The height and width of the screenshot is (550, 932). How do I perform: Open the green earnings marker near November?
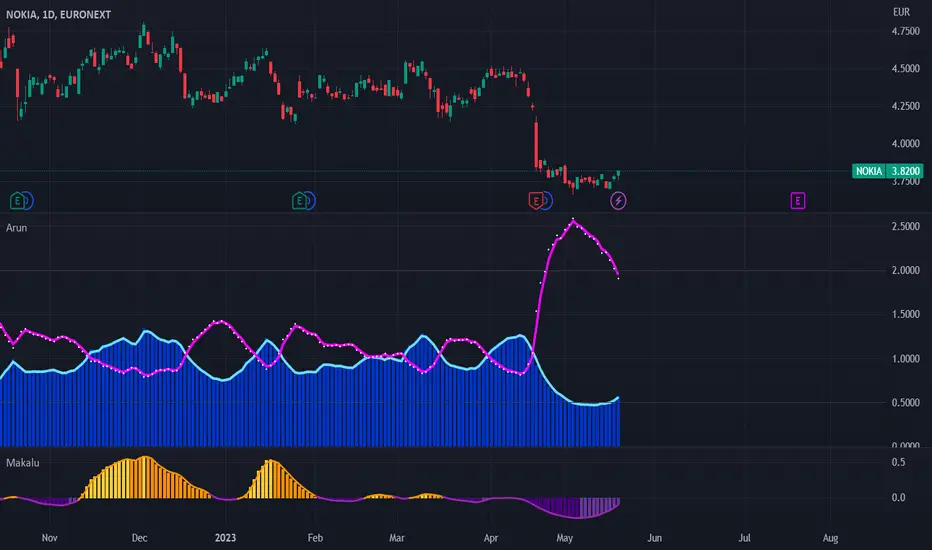17,201
